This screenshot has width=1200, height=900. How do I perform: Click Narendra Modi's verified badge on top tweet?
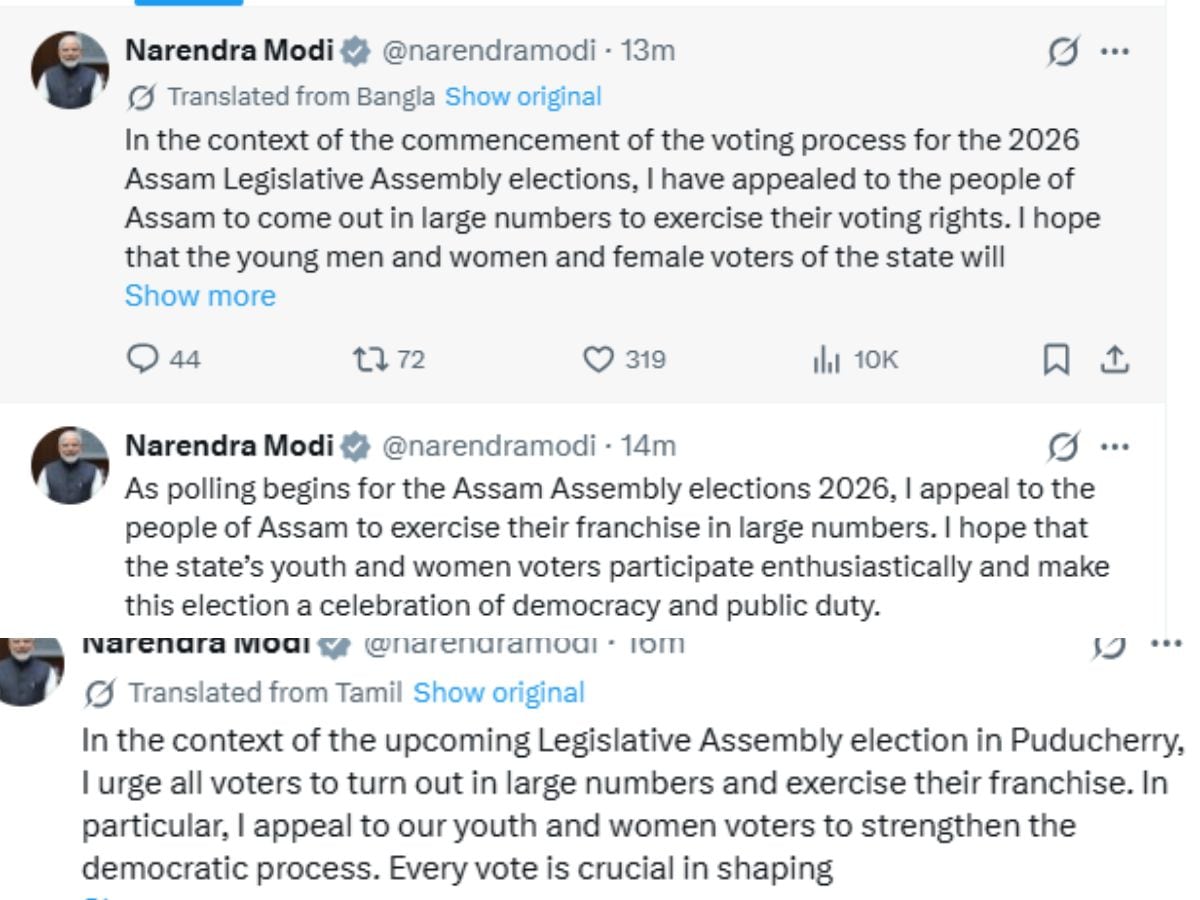point(356,50)
